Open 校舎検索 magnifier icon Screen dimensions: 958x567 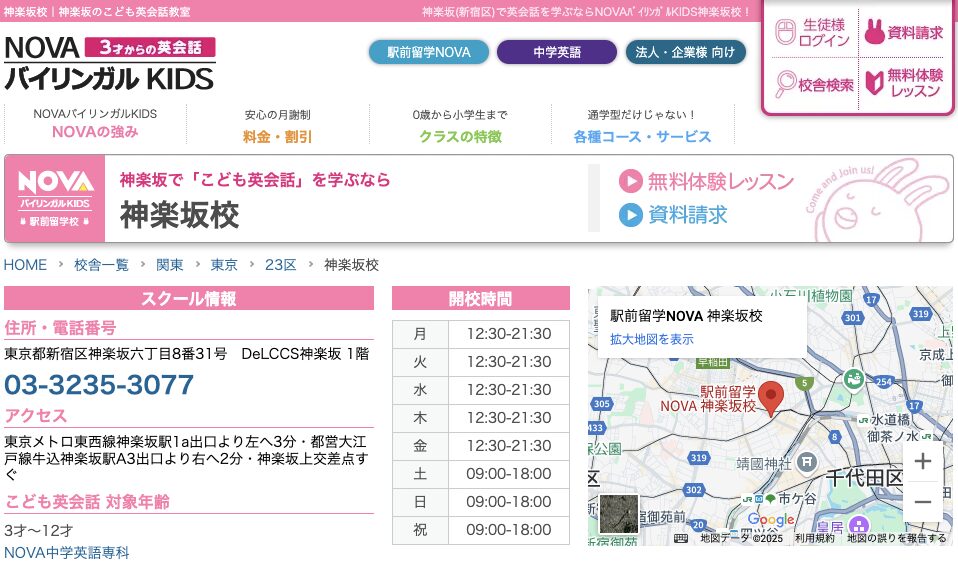point(786,84)
